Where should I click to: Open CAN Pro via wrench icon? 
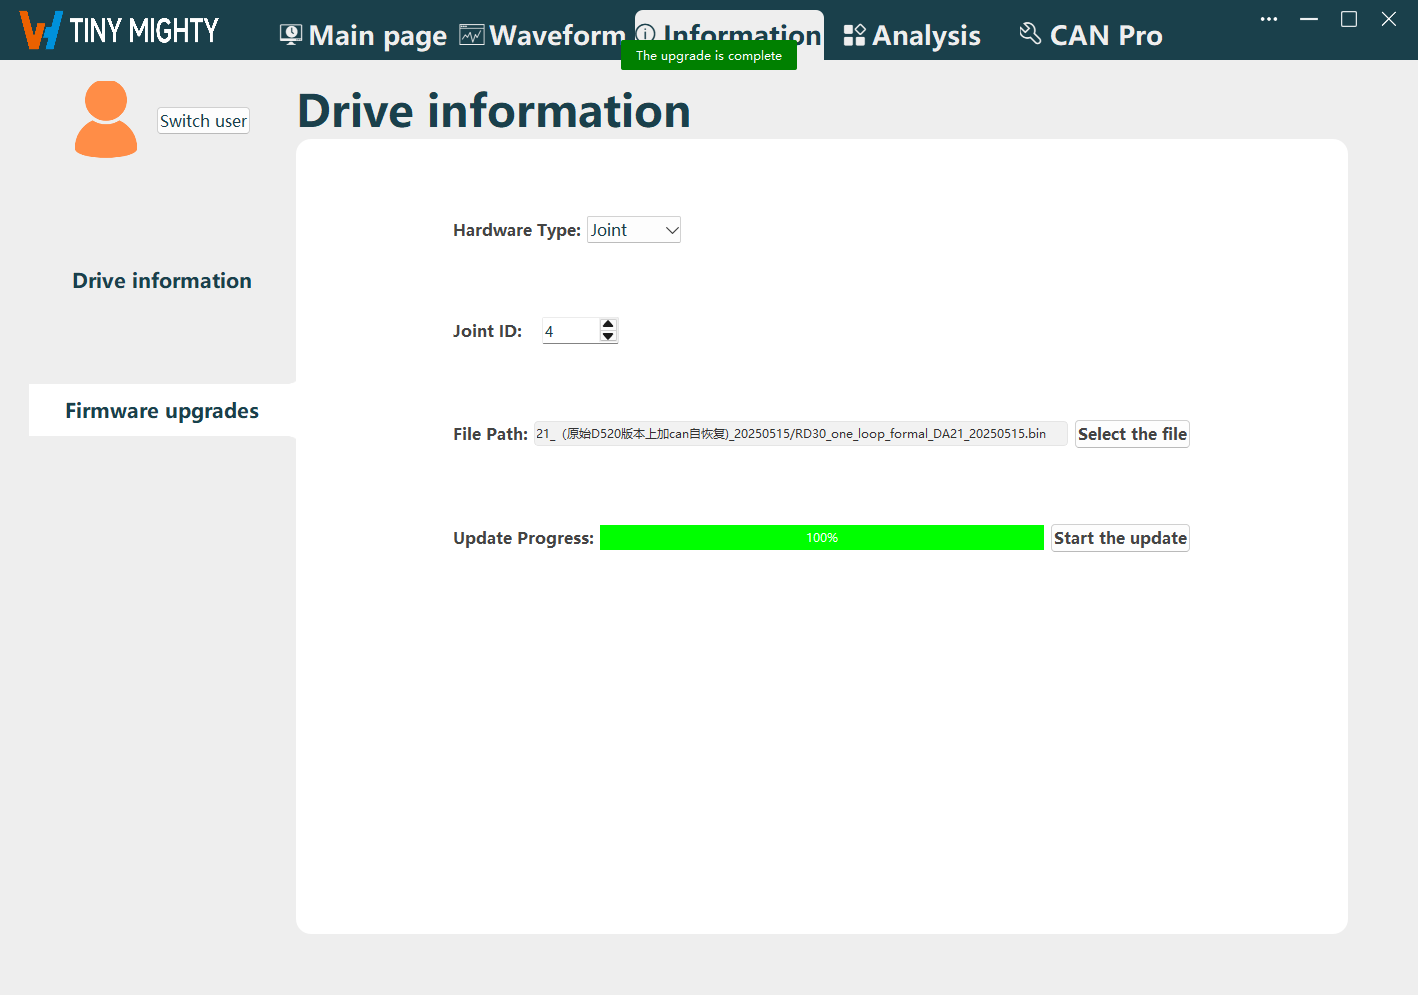tap(1030, 34)
